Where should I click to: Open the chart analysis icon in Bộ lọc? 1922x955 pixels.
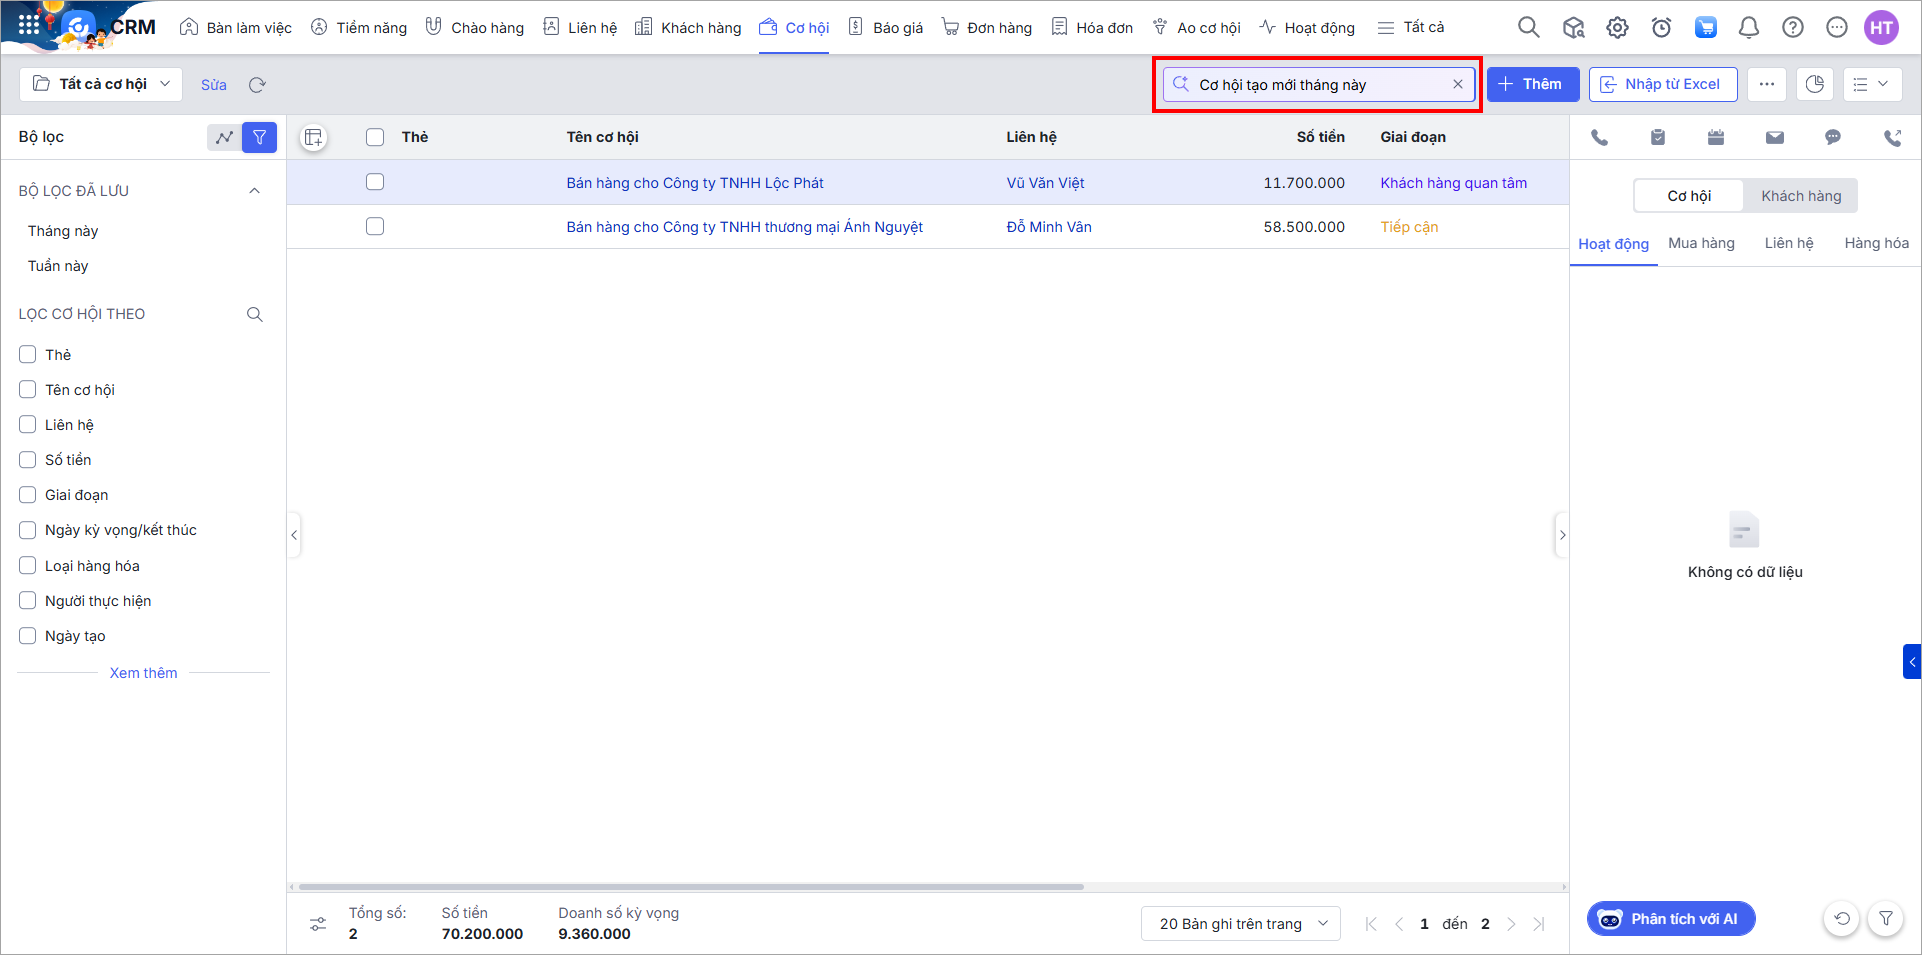[x=224, y=137]
